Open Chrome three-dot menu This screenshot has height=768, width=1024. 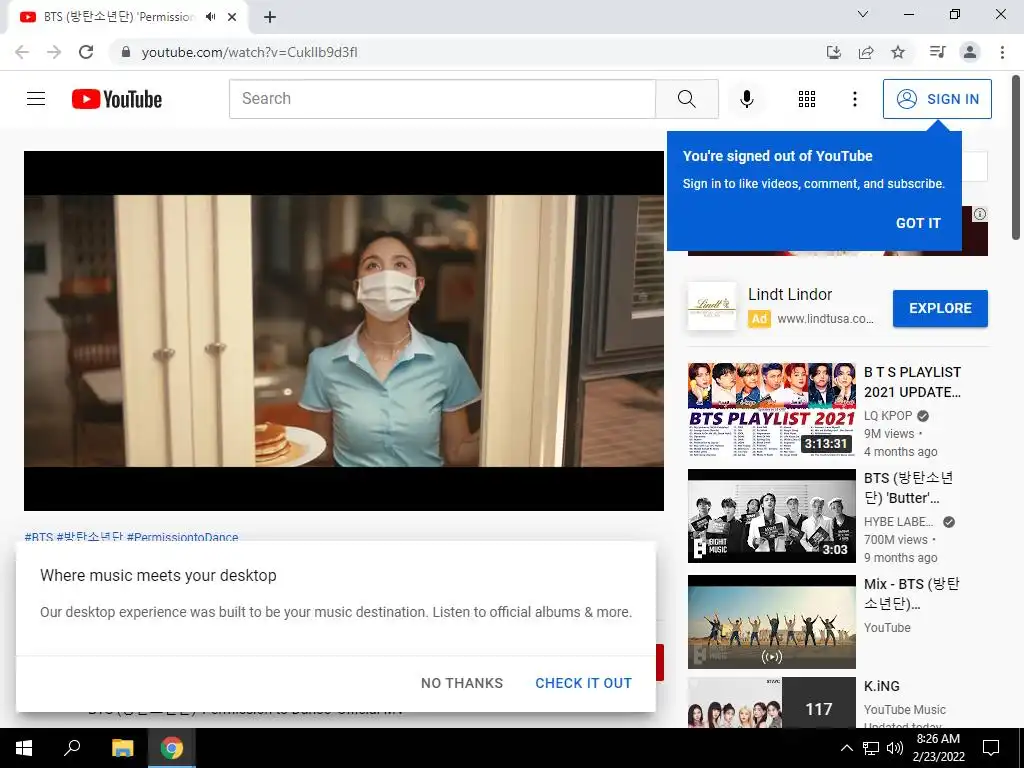pyautogui.click(x=1002, y=52)
